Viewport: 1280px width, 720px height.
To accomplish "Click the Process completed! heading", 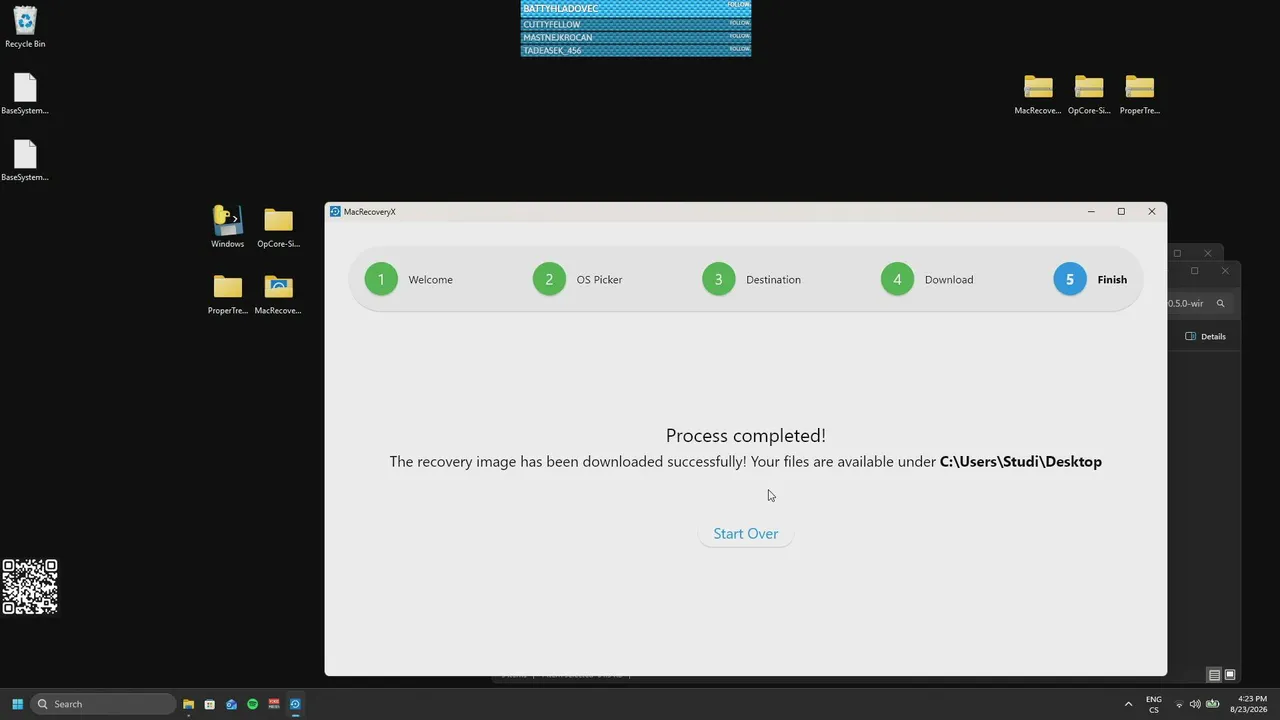I will click(x=746, y=436).
